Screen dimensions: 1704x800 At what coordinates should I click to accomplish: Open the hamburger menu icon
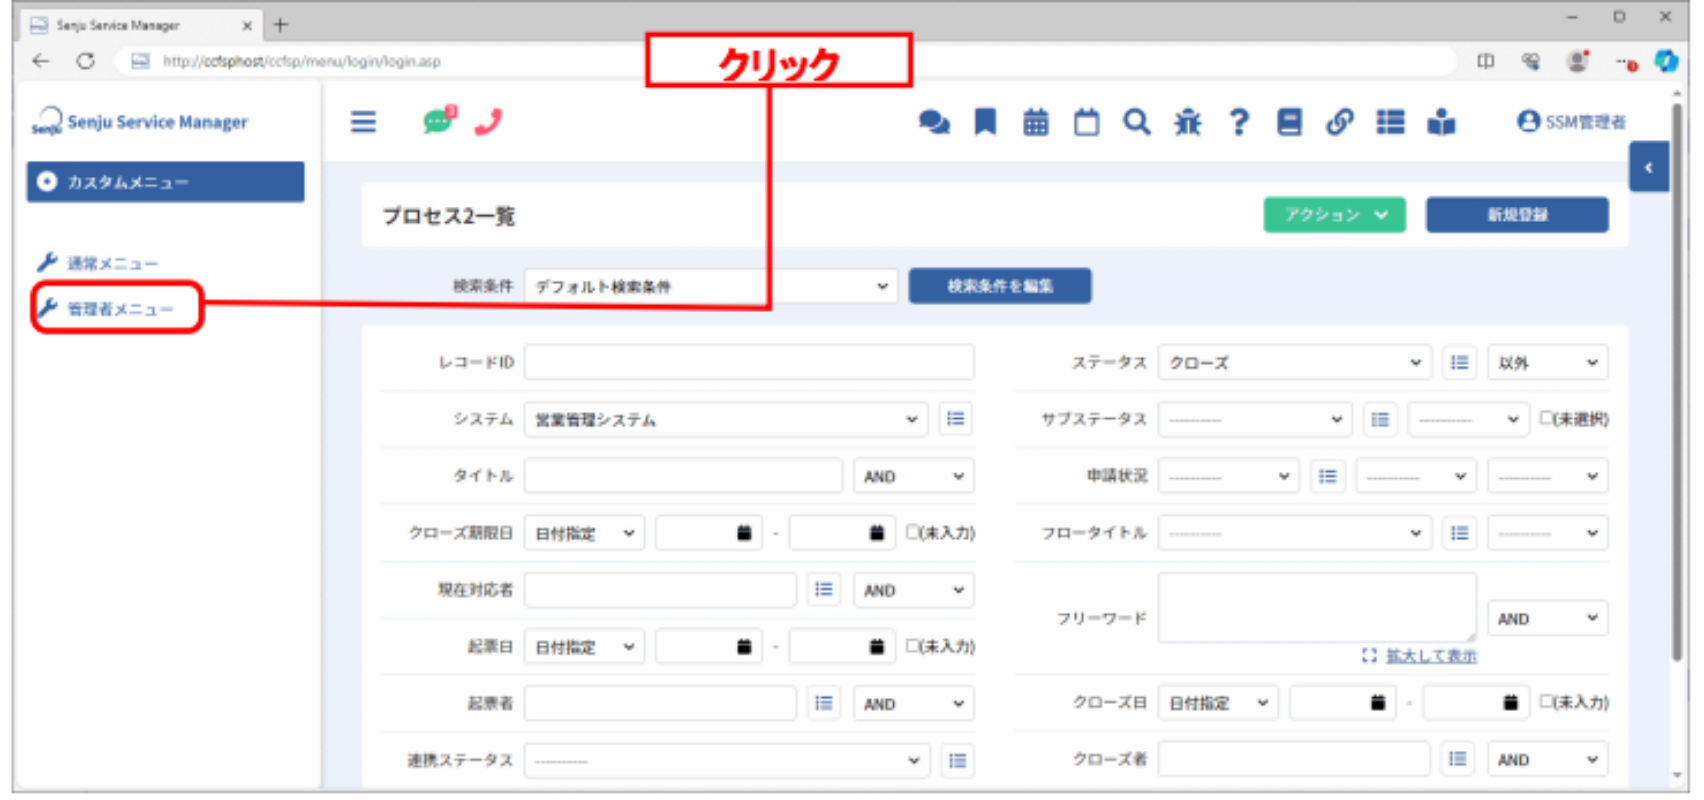coord(363,122)
